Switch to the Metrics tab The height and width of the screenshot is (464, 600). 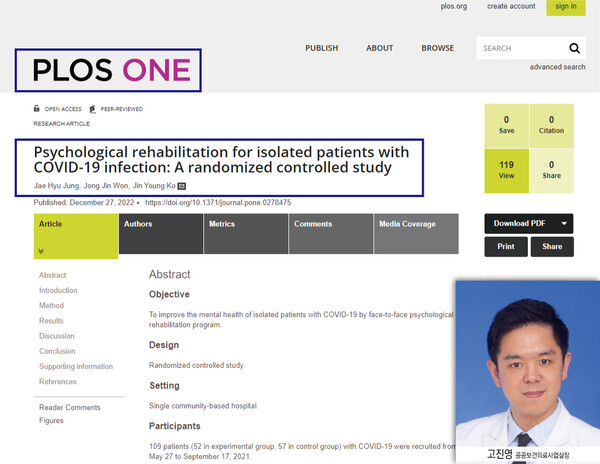coord(245,232)
